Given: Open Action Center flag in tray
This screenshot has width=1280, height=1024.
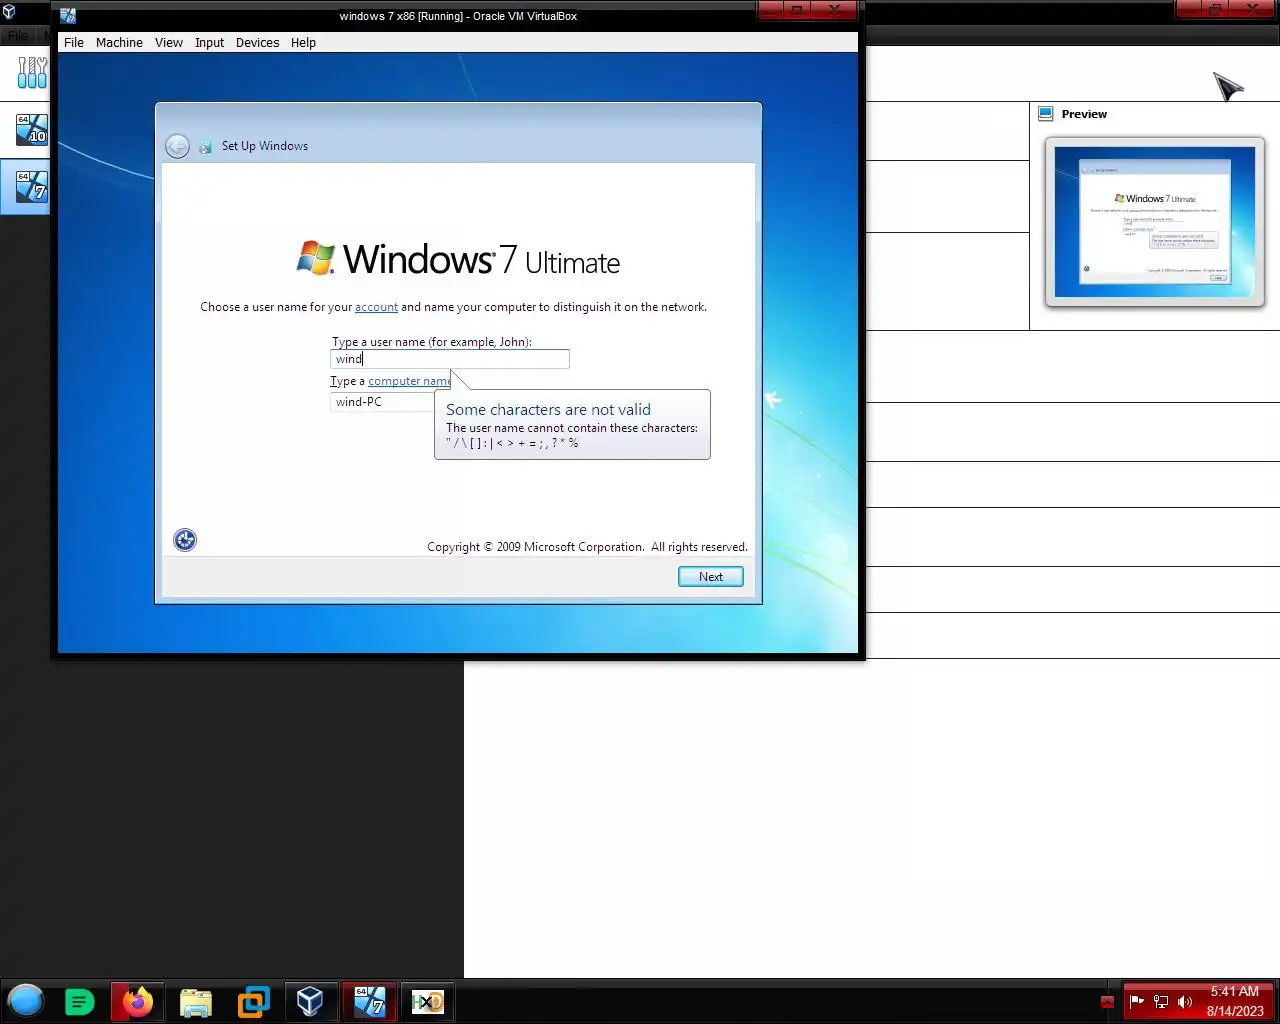Looking at the screenshot, I should click(x=1136, y=1002).
